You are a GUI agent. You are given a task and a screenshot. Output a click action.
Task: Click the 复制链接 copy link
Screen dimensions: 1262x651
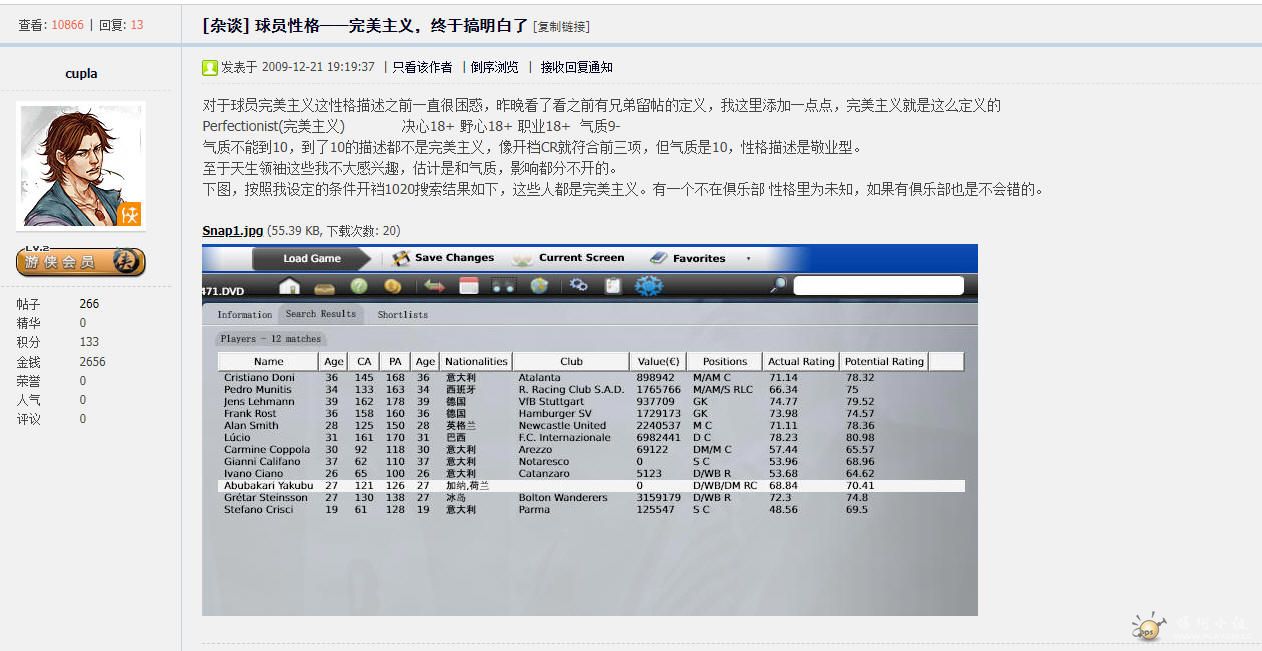[562, 27]
